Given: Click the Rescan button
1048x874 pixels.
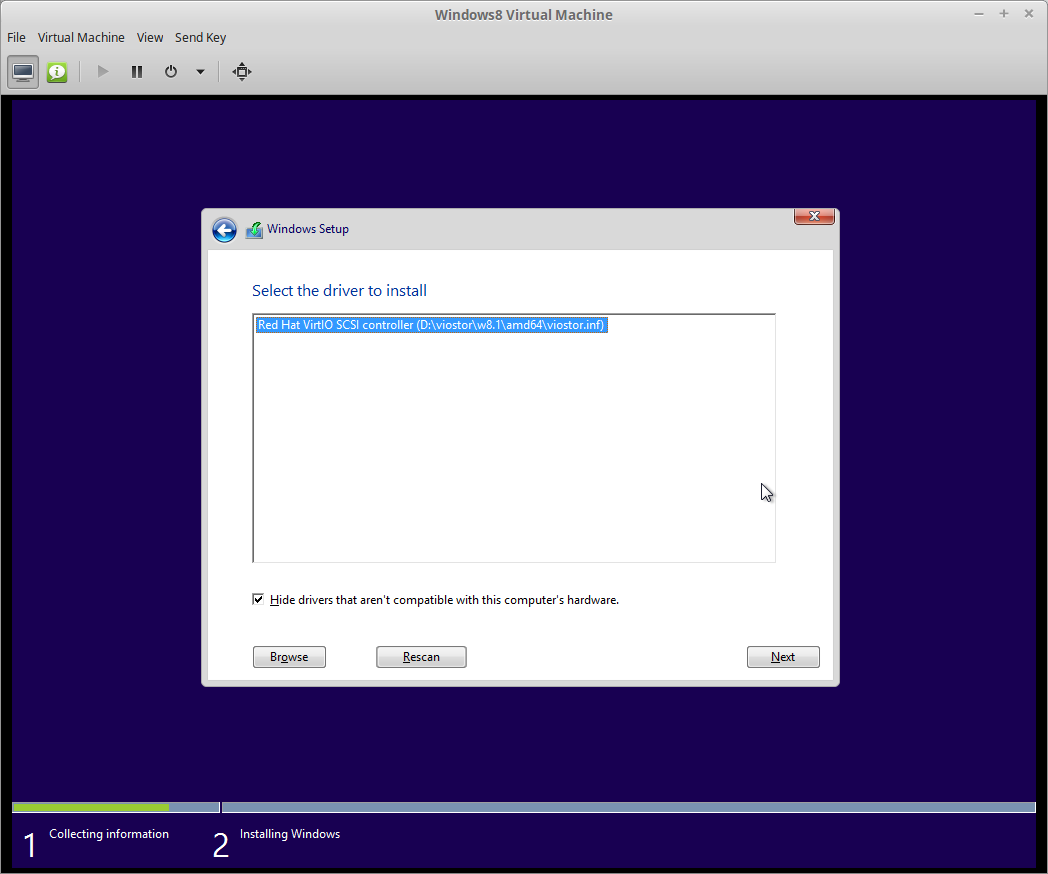Looking at the screenshot, I should [x=421, y=657].
